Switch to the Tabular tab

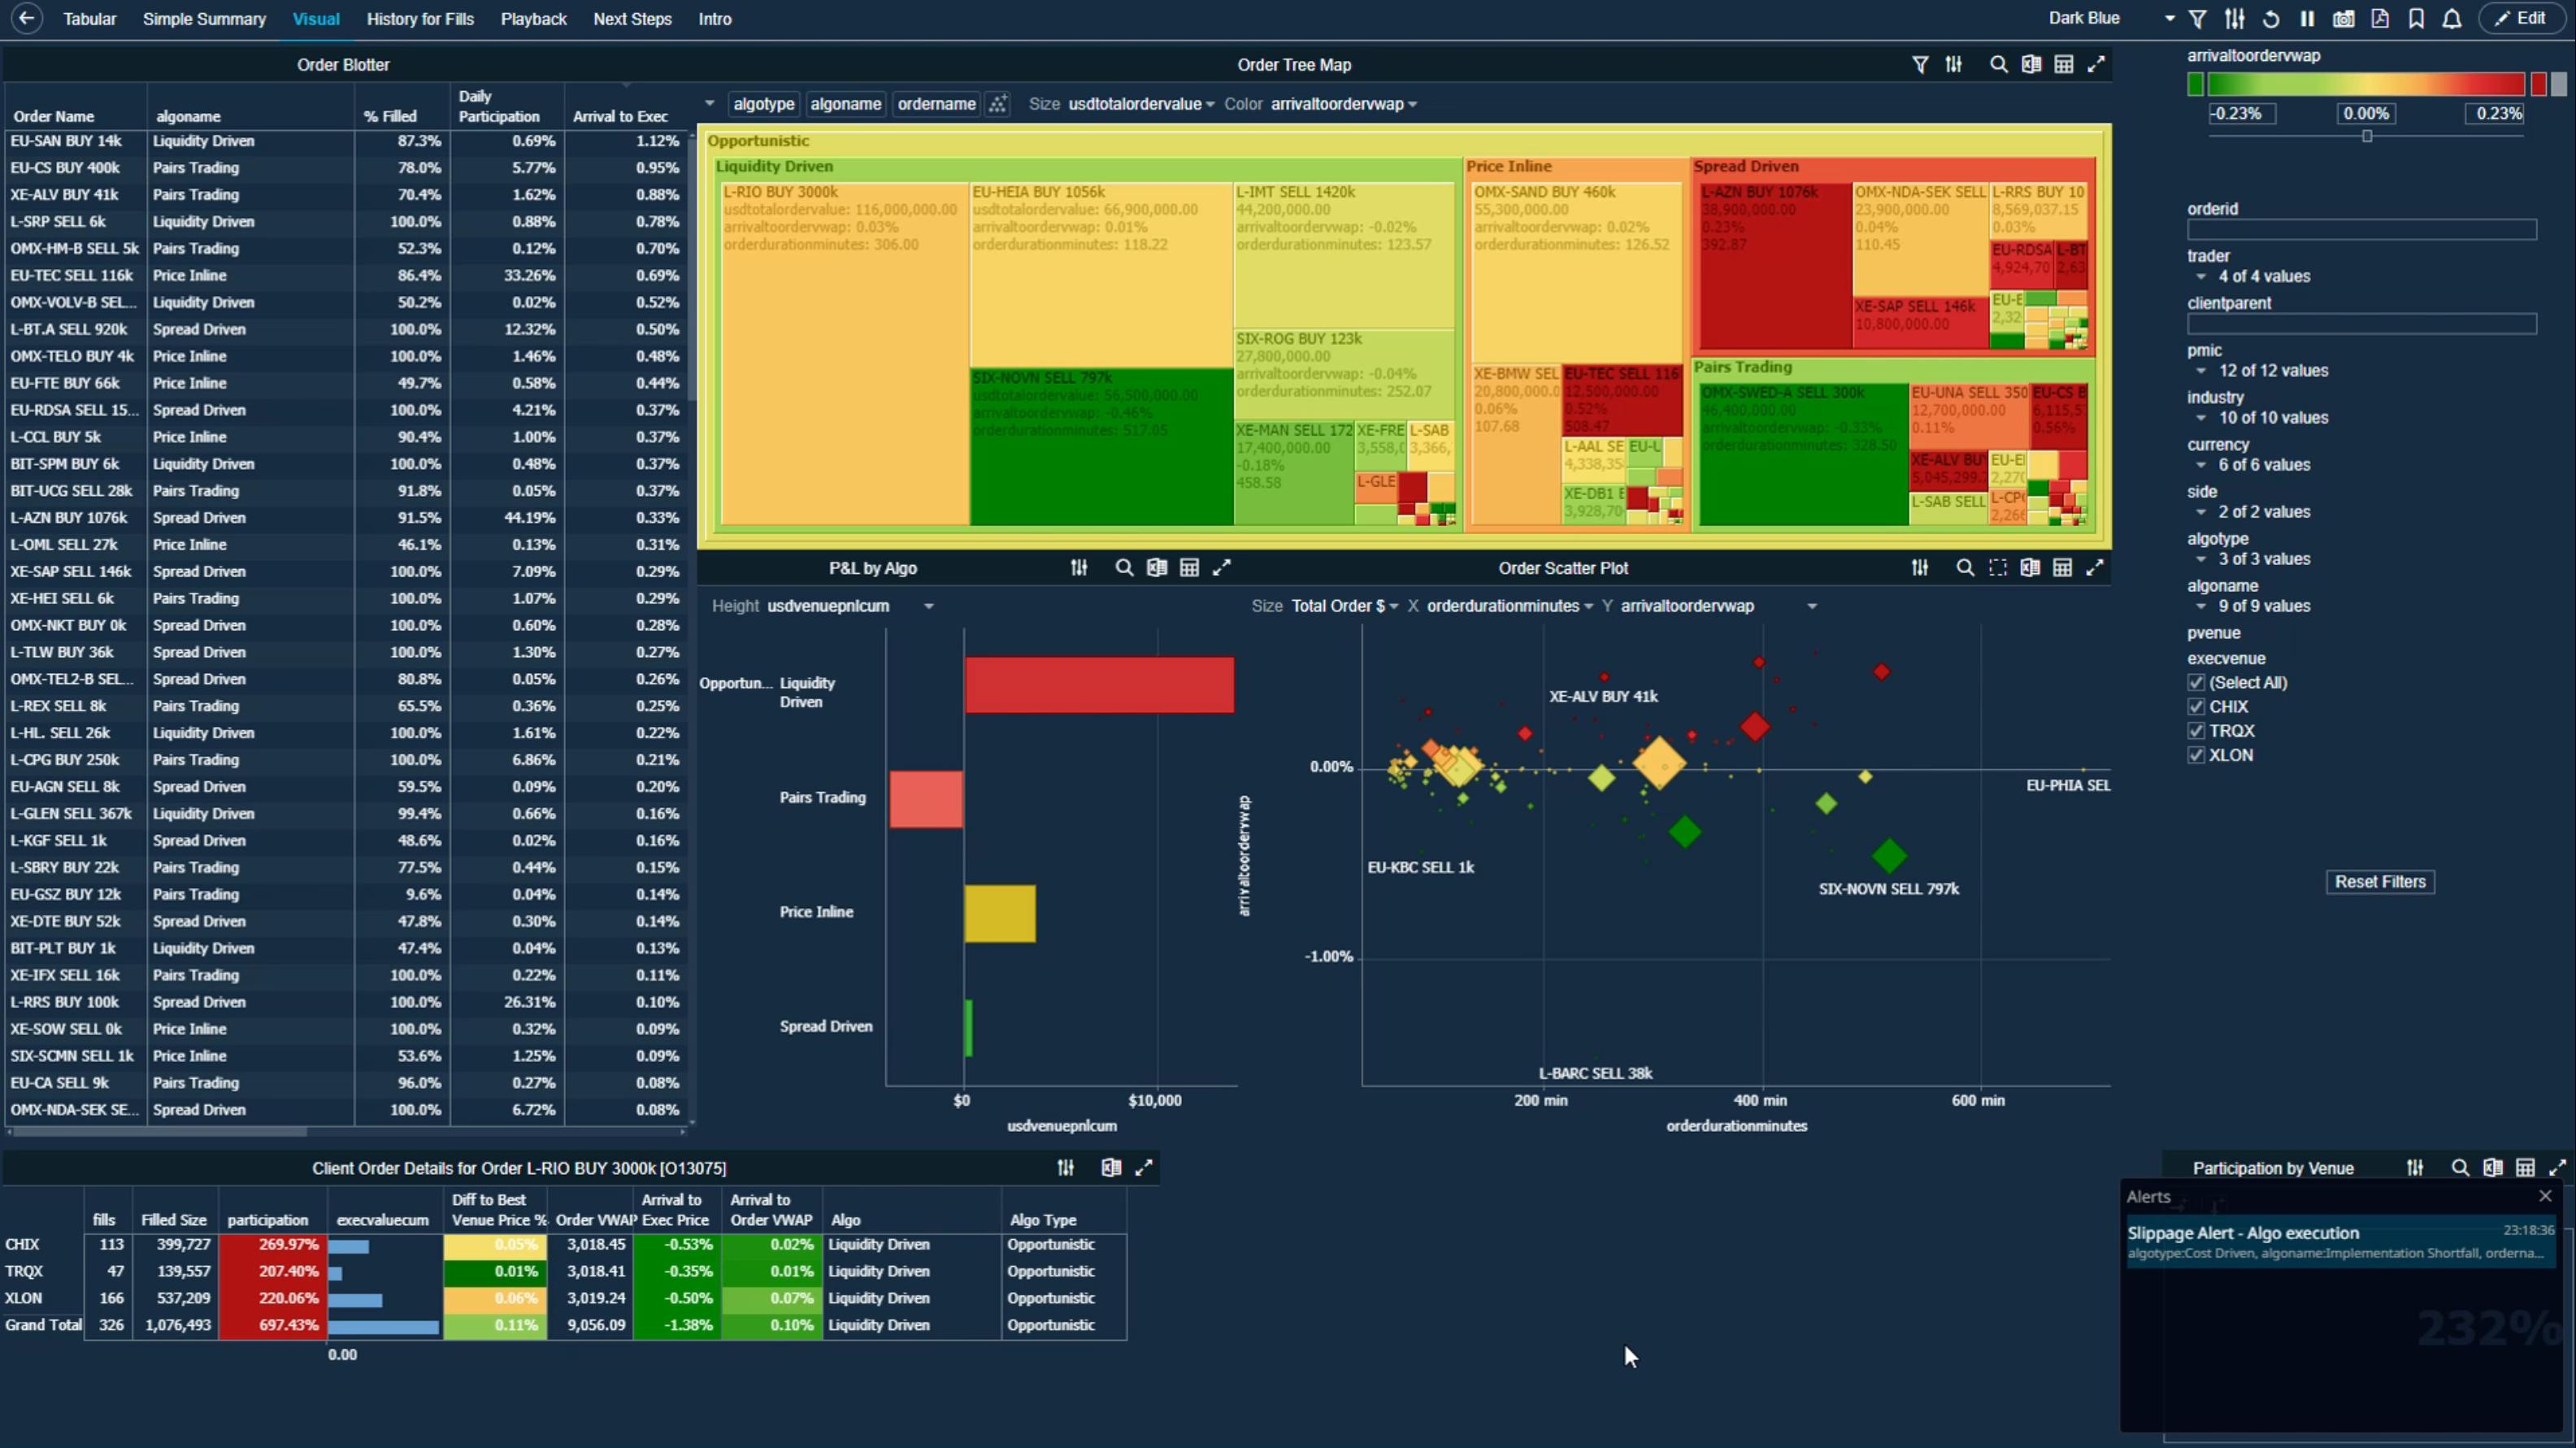click(89, 19)
